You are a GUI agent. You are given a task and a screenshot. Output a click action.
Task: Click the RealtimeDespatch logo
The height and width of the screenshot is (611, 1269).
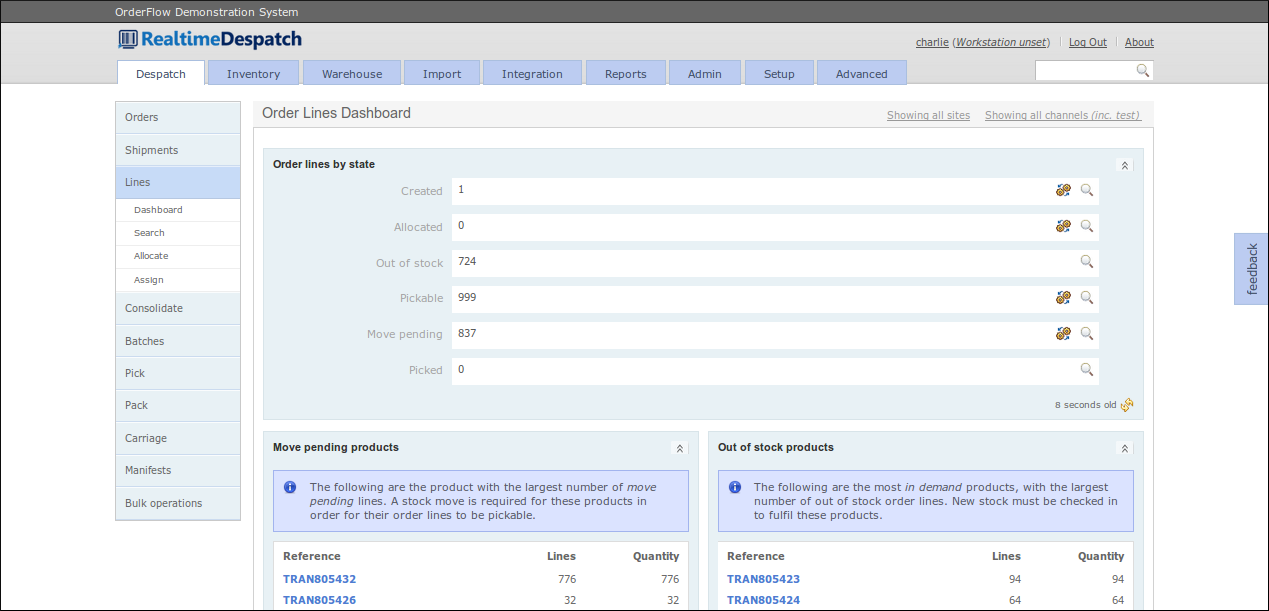(x=210, y=39)
